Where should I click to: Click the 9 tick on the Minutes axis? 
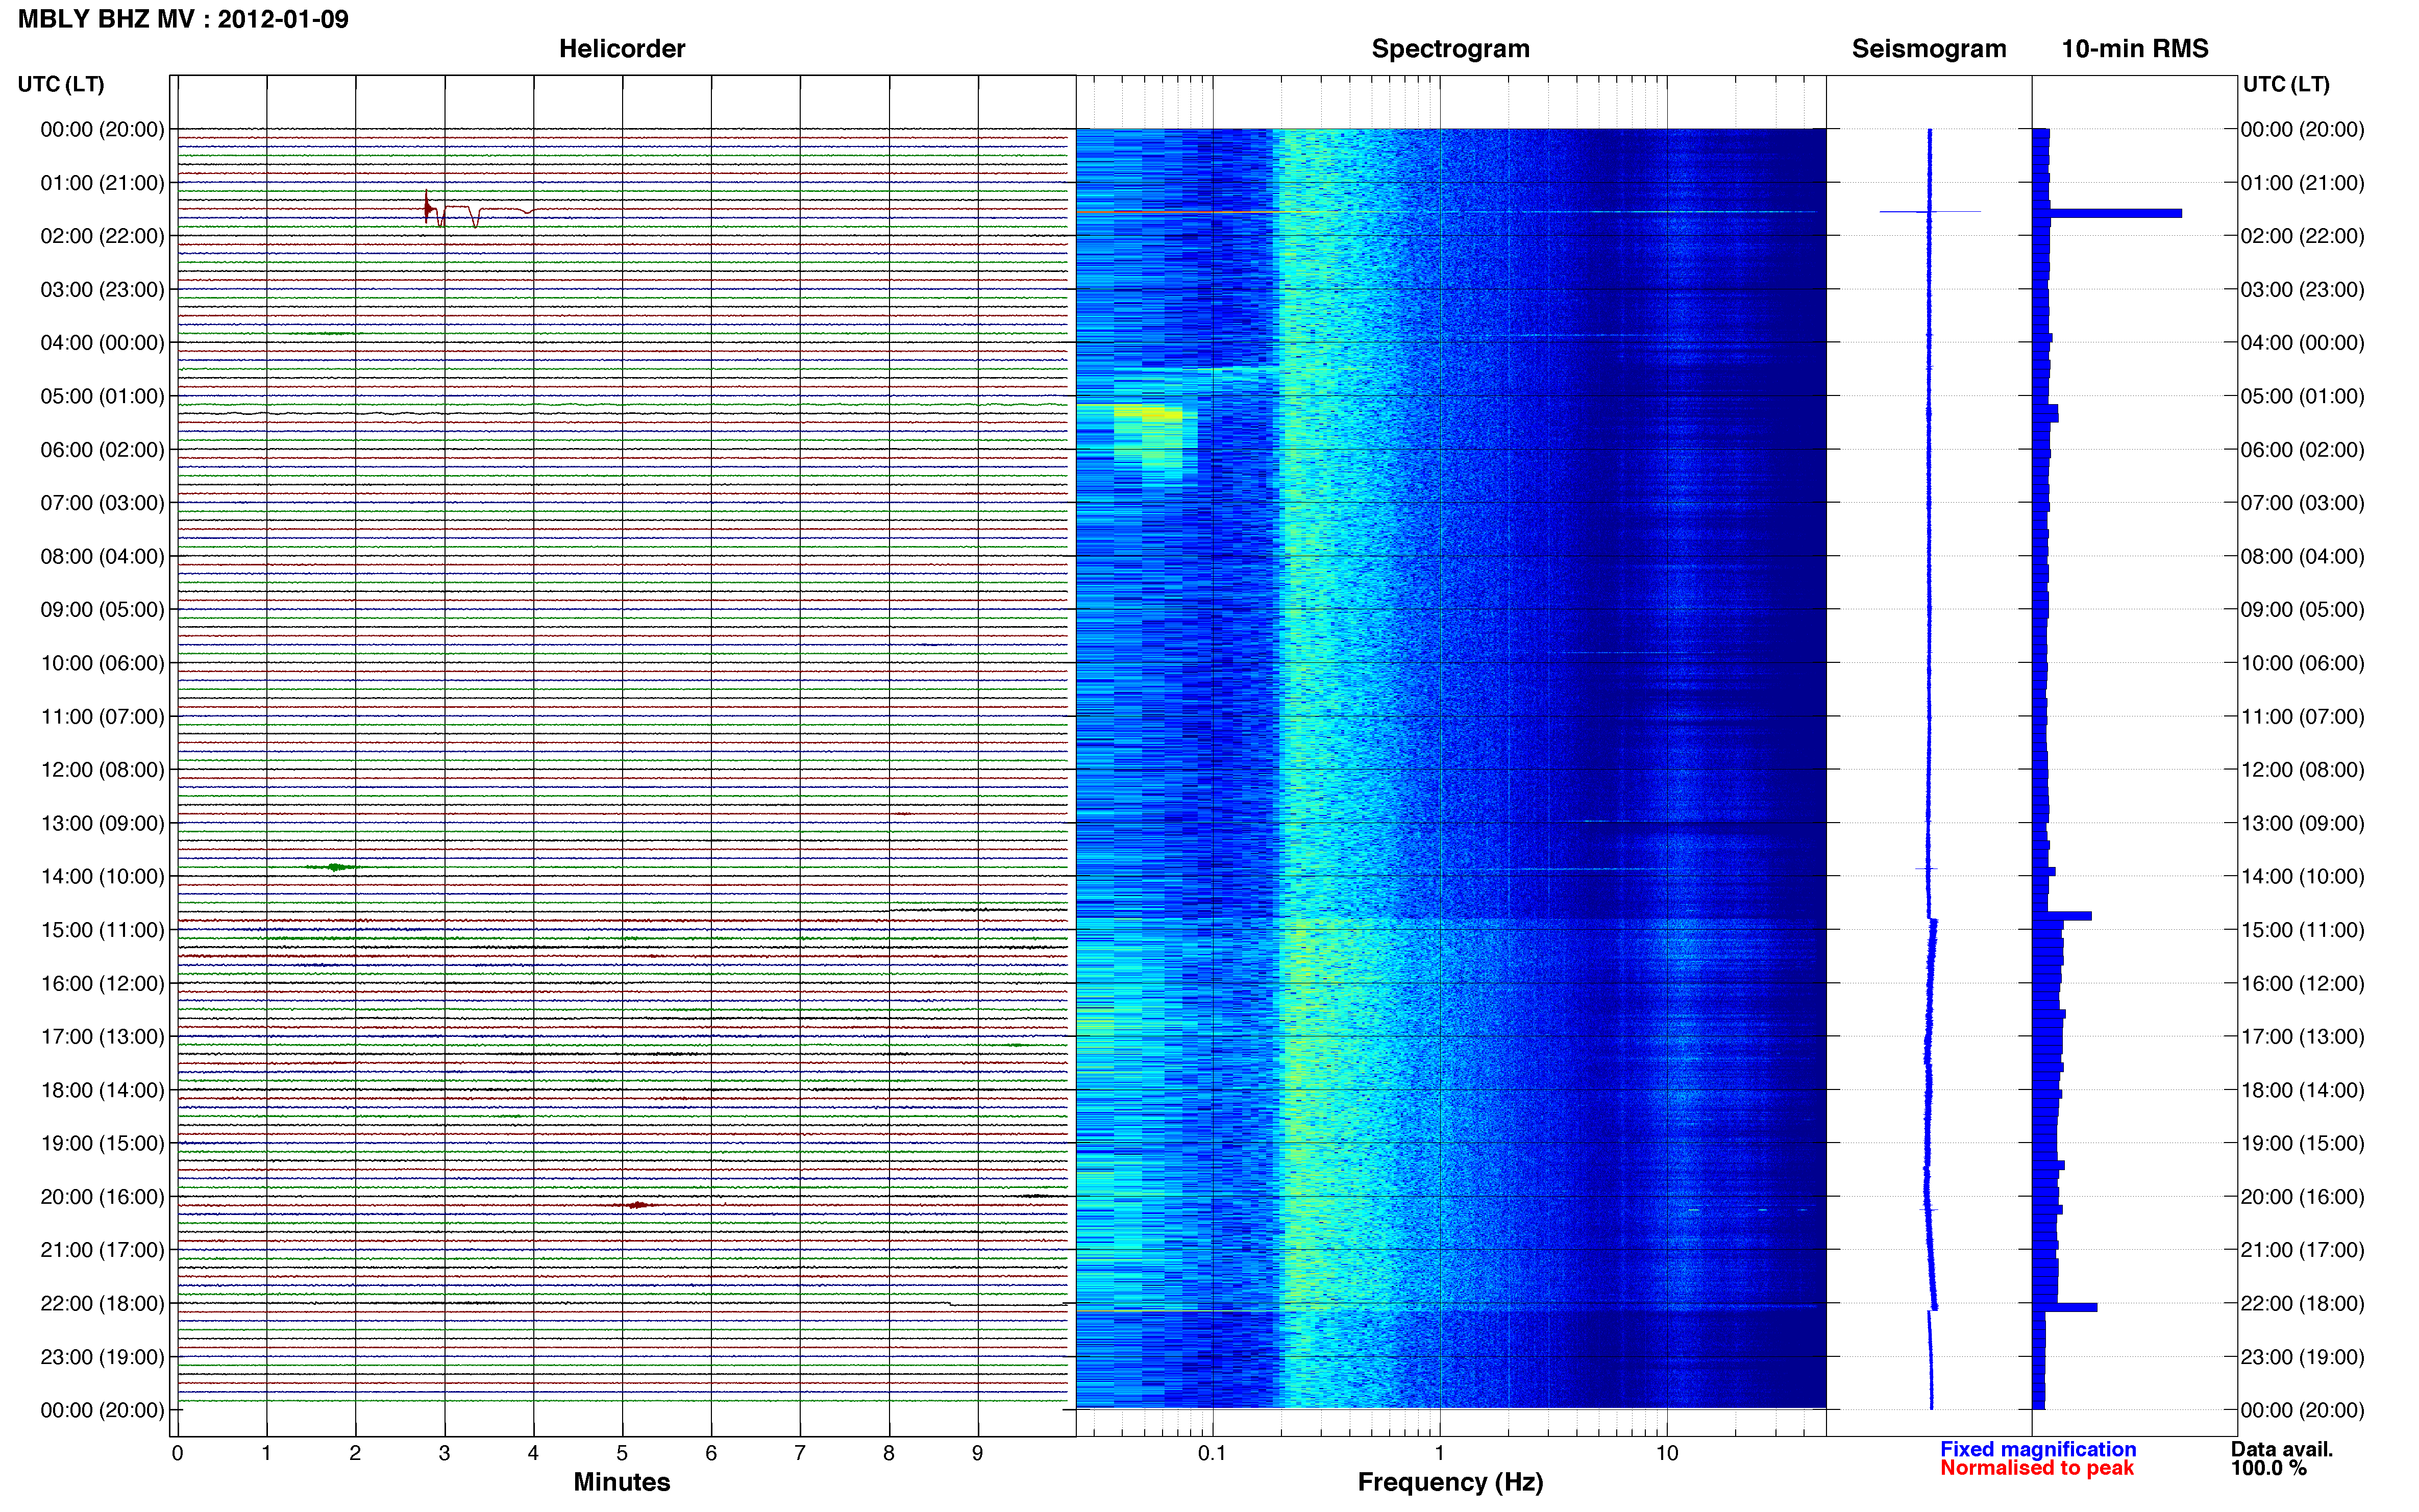click(978, 1454)
